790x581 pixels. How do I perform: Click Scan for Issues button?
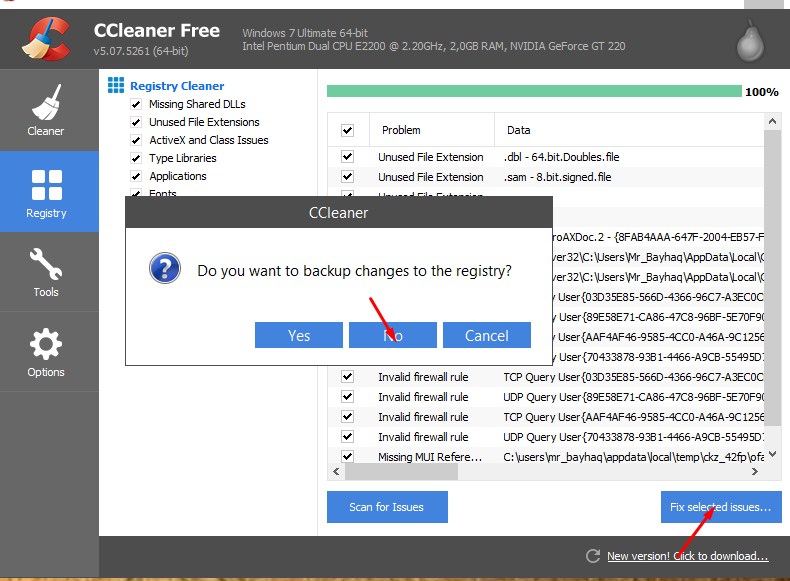[x=387, y=507]
